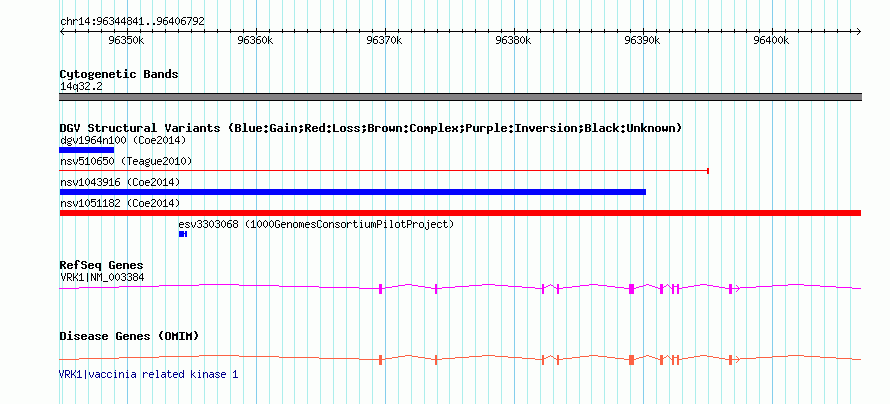Select the DGV Structural Variants track title
The image size is (890, 404).
coord(371,128)
